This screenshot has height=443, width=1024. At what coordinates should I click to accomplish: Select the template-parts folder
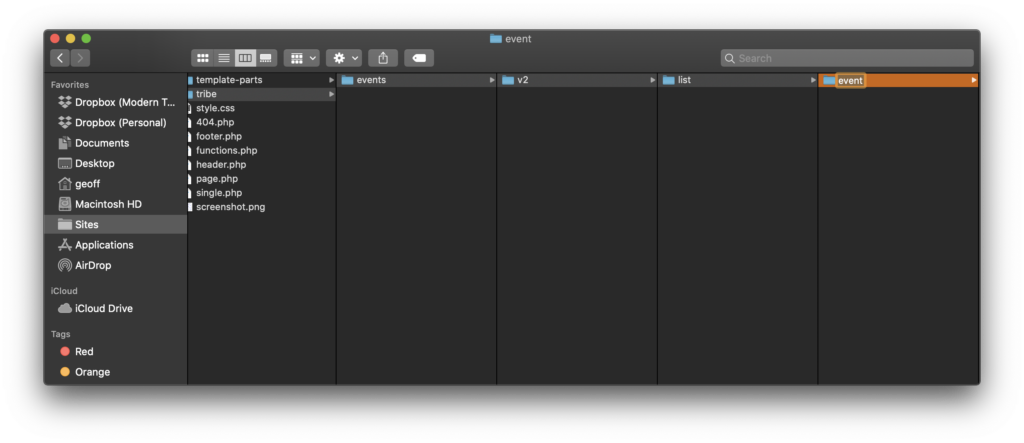click(261, 80)
